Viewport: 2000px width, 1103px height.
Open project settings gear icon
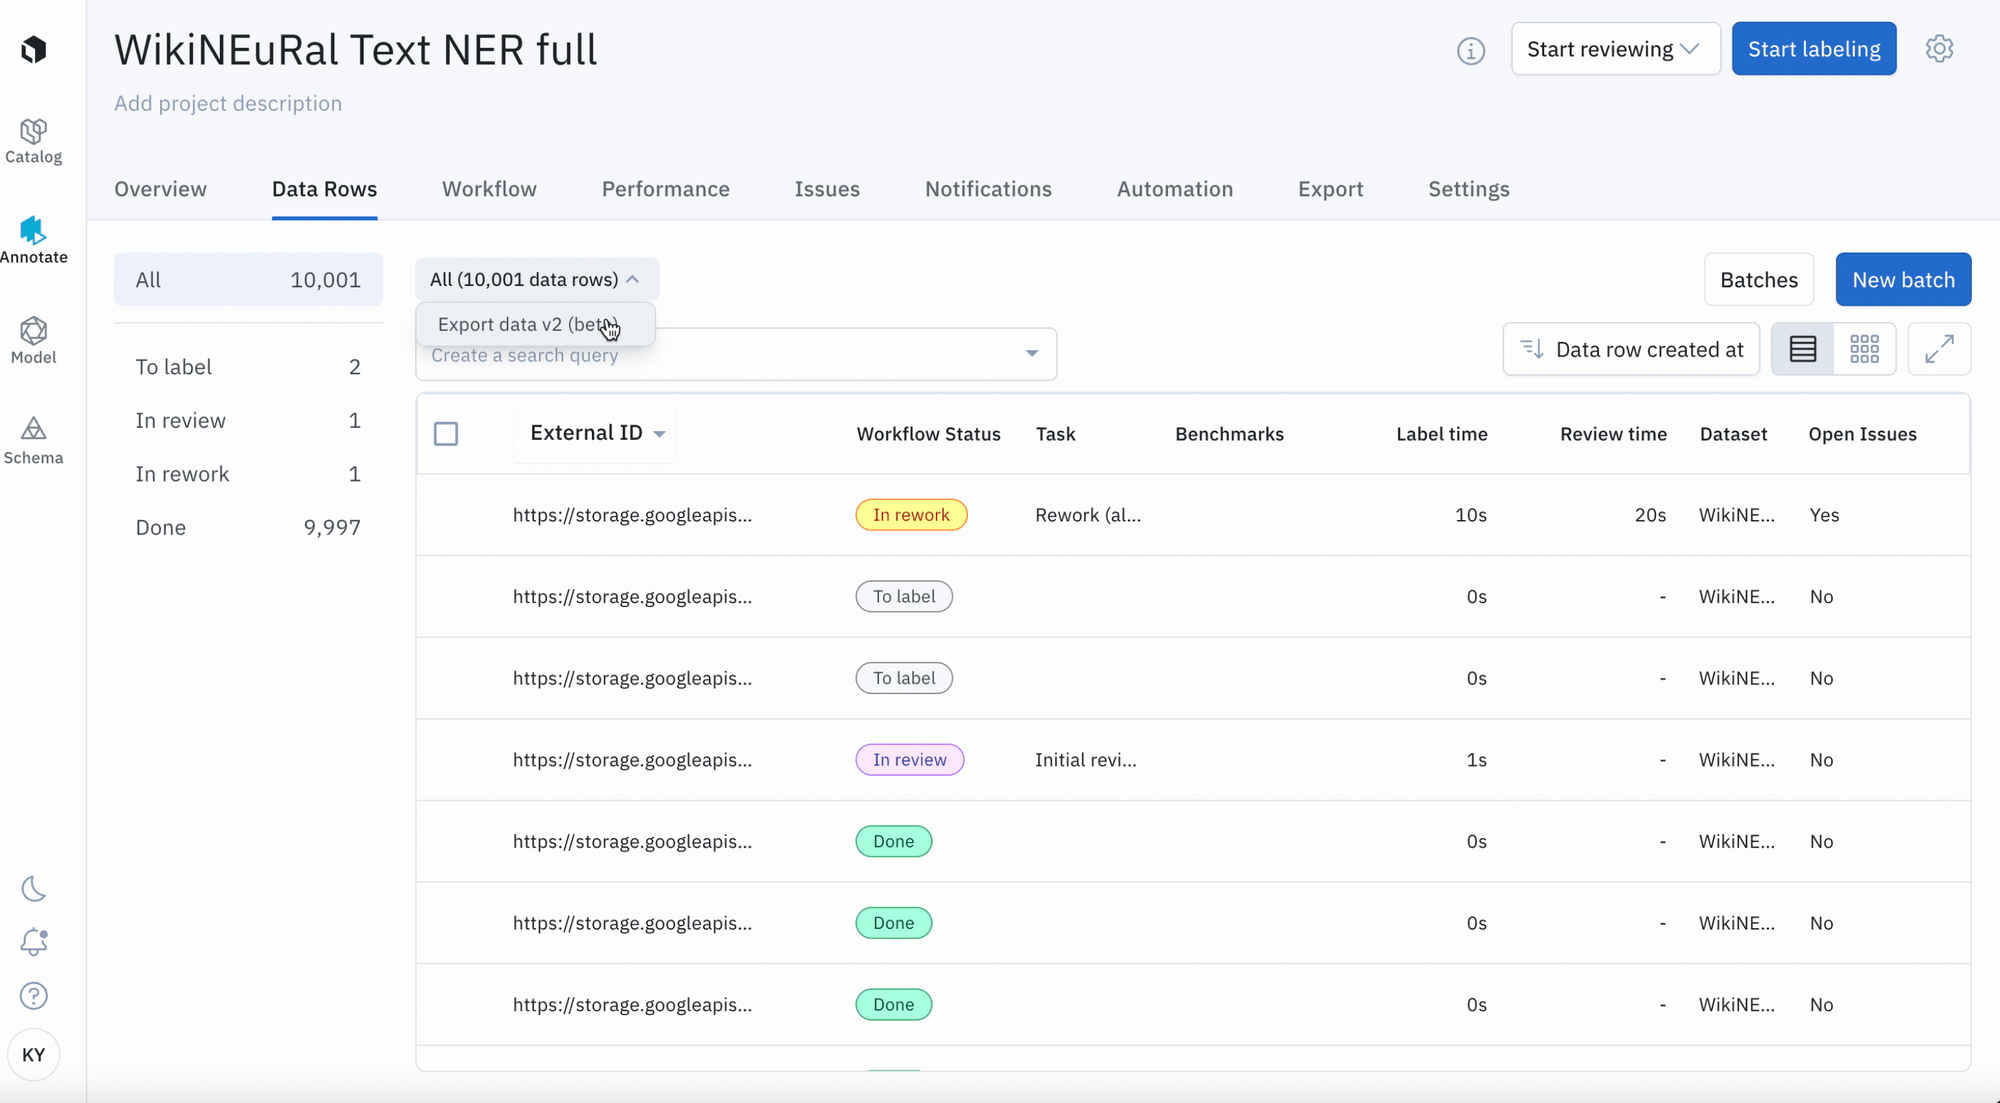(1939, 49)
